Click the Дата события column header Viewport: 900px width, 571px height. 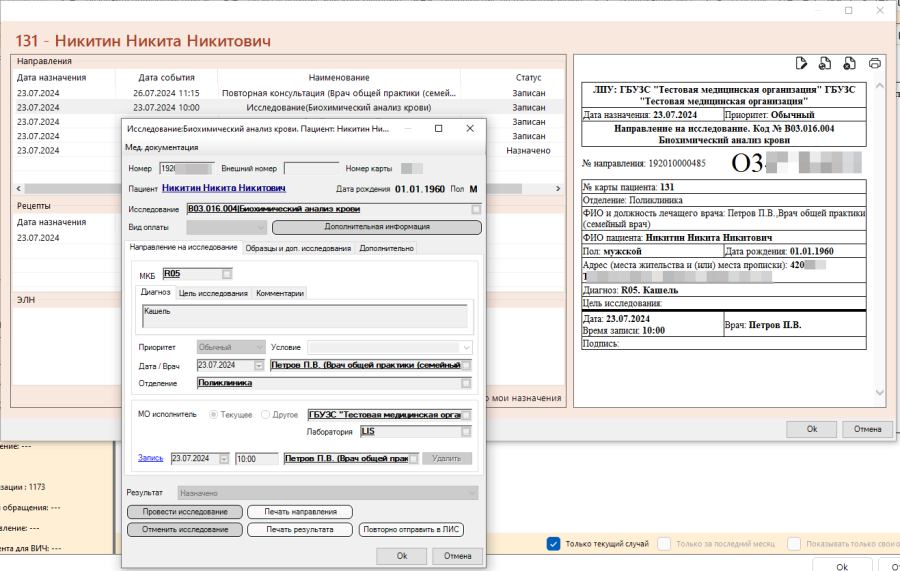click(166, 77)
